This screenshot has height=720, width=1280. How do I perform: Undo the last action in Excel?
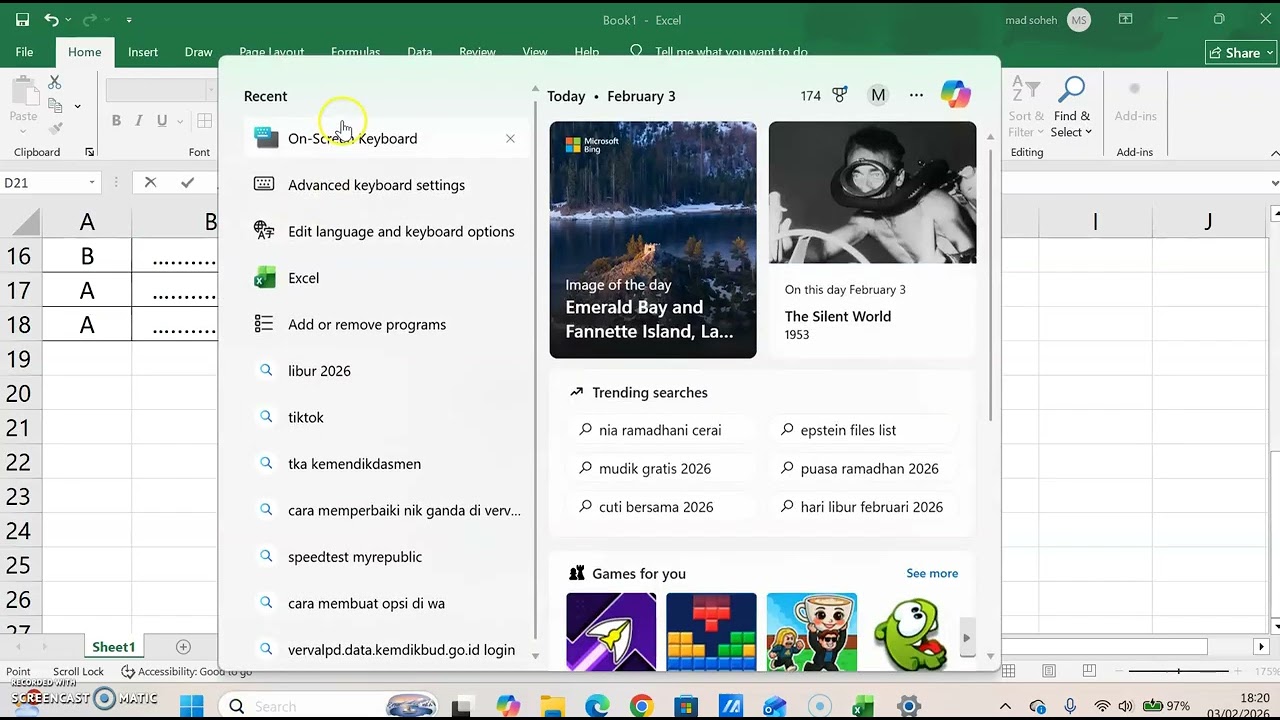(51, 20)
